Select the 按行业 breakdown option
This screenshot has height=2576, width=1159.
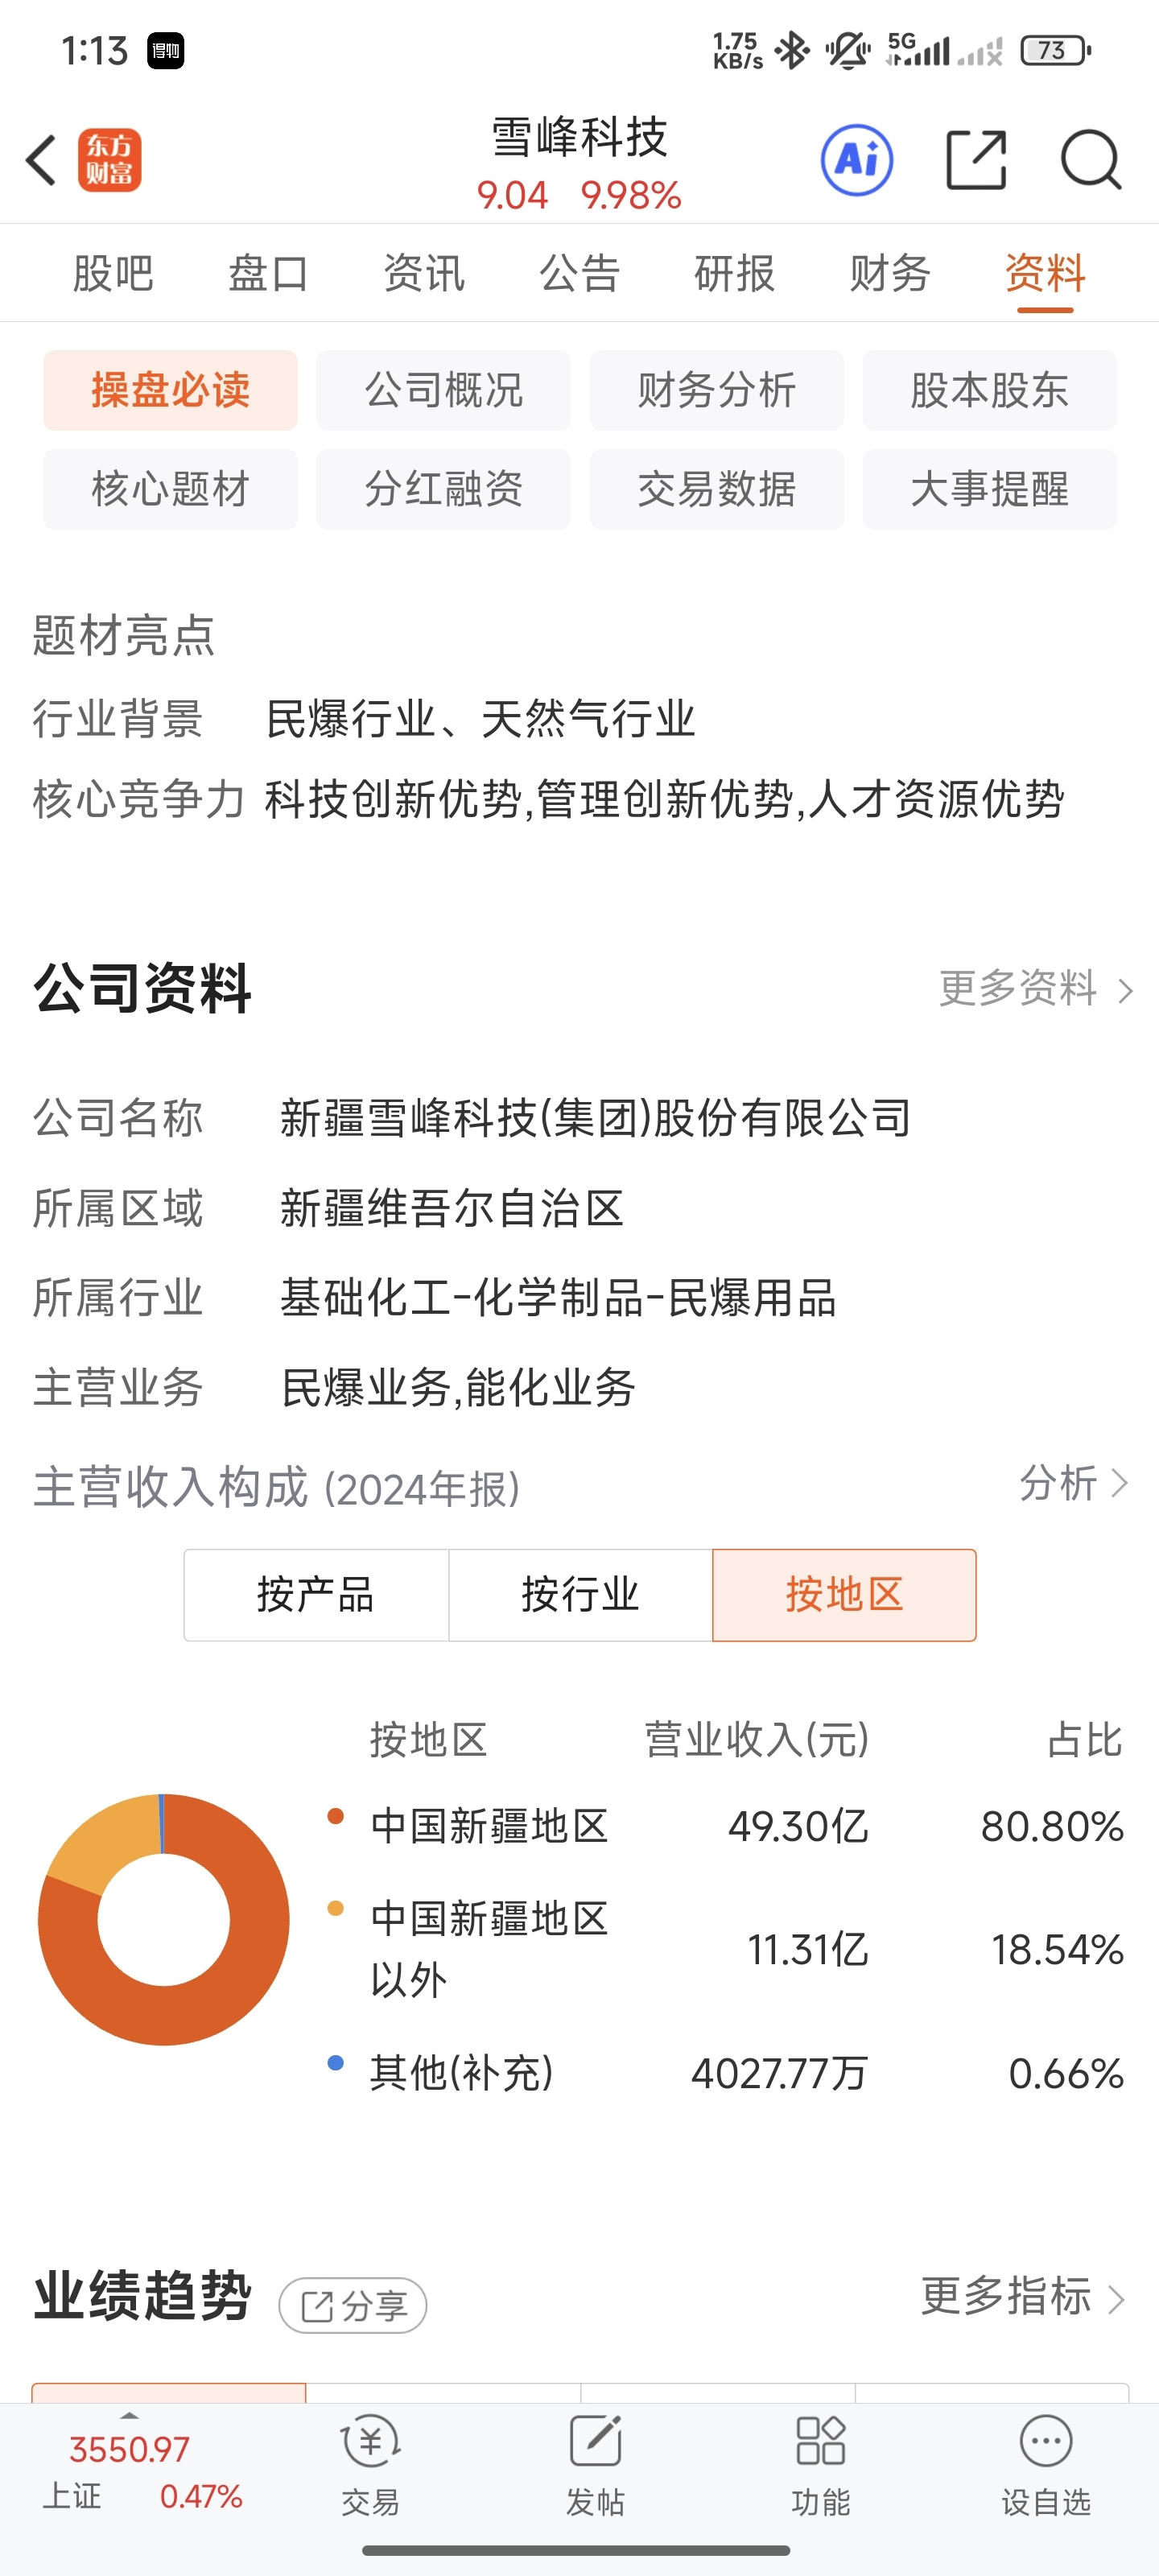click(580, 1595)
